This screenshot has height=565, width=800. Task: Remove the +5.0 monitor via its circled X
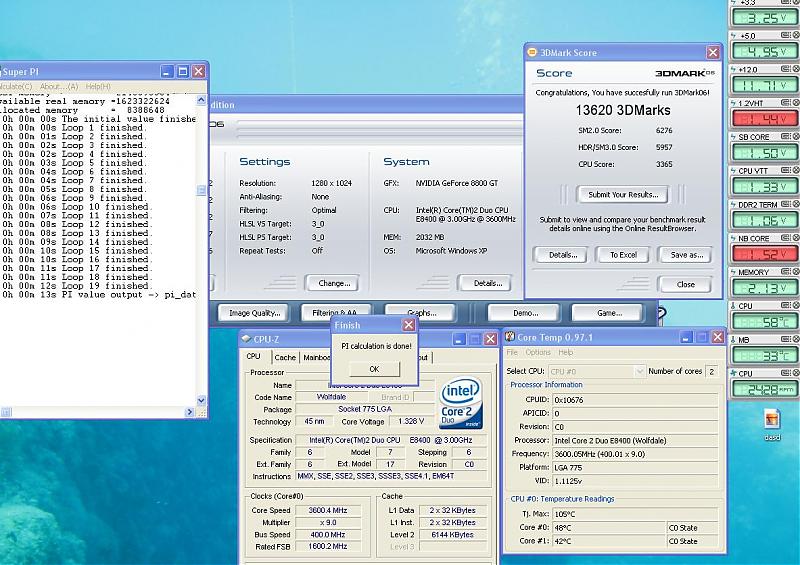(796, 35)
